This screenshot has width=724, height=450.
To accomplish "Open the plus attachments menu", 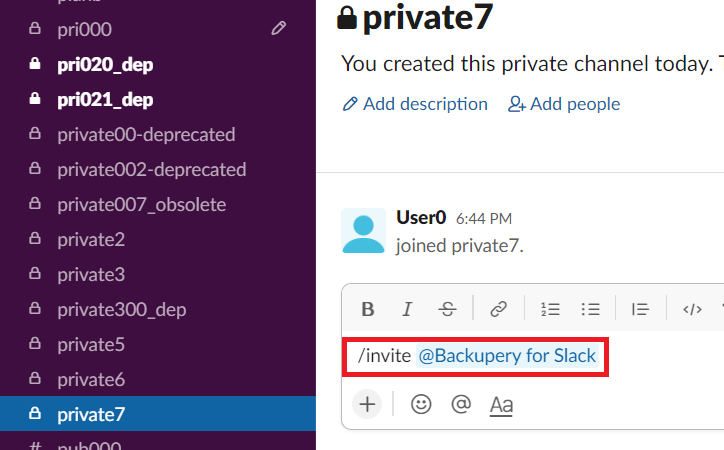I will (367, 404).
